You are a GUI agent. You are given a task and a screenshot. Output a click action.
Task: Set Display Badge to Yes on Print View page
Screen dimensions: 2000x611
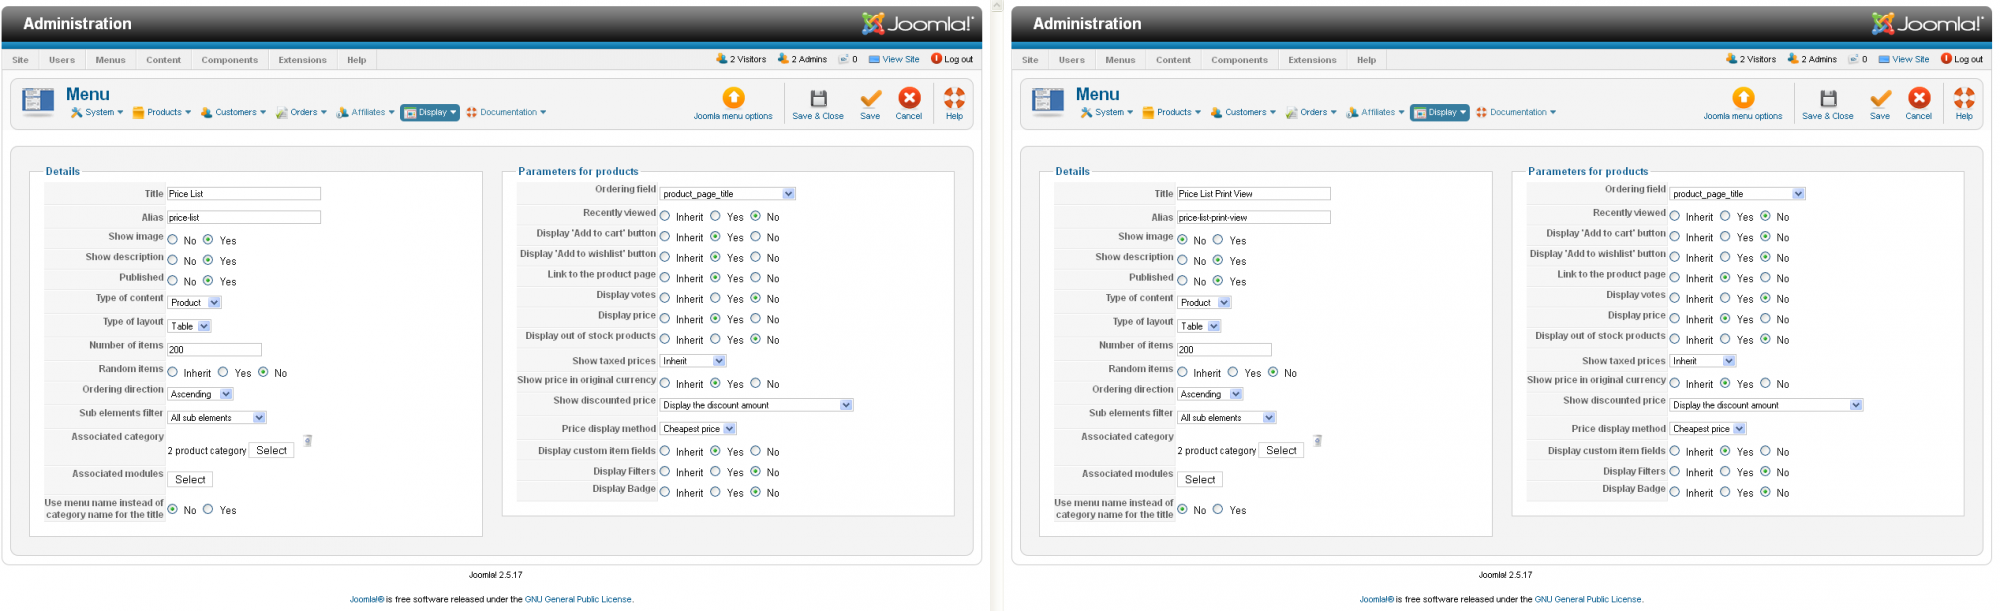[x=1725, y=492]
